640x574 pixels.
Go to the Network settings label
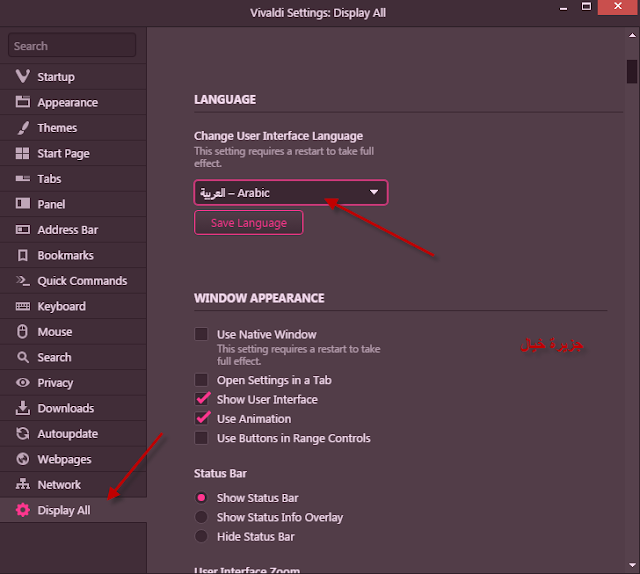tap(59, 485)
